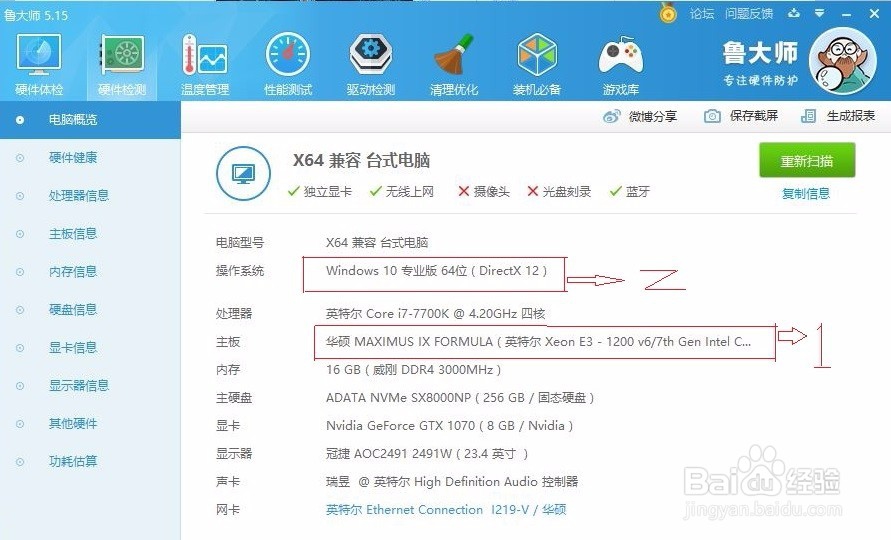Click the 英特尔 Core i7-7700K processor text
Screen dimensions: 891x540
pos(435,314)
